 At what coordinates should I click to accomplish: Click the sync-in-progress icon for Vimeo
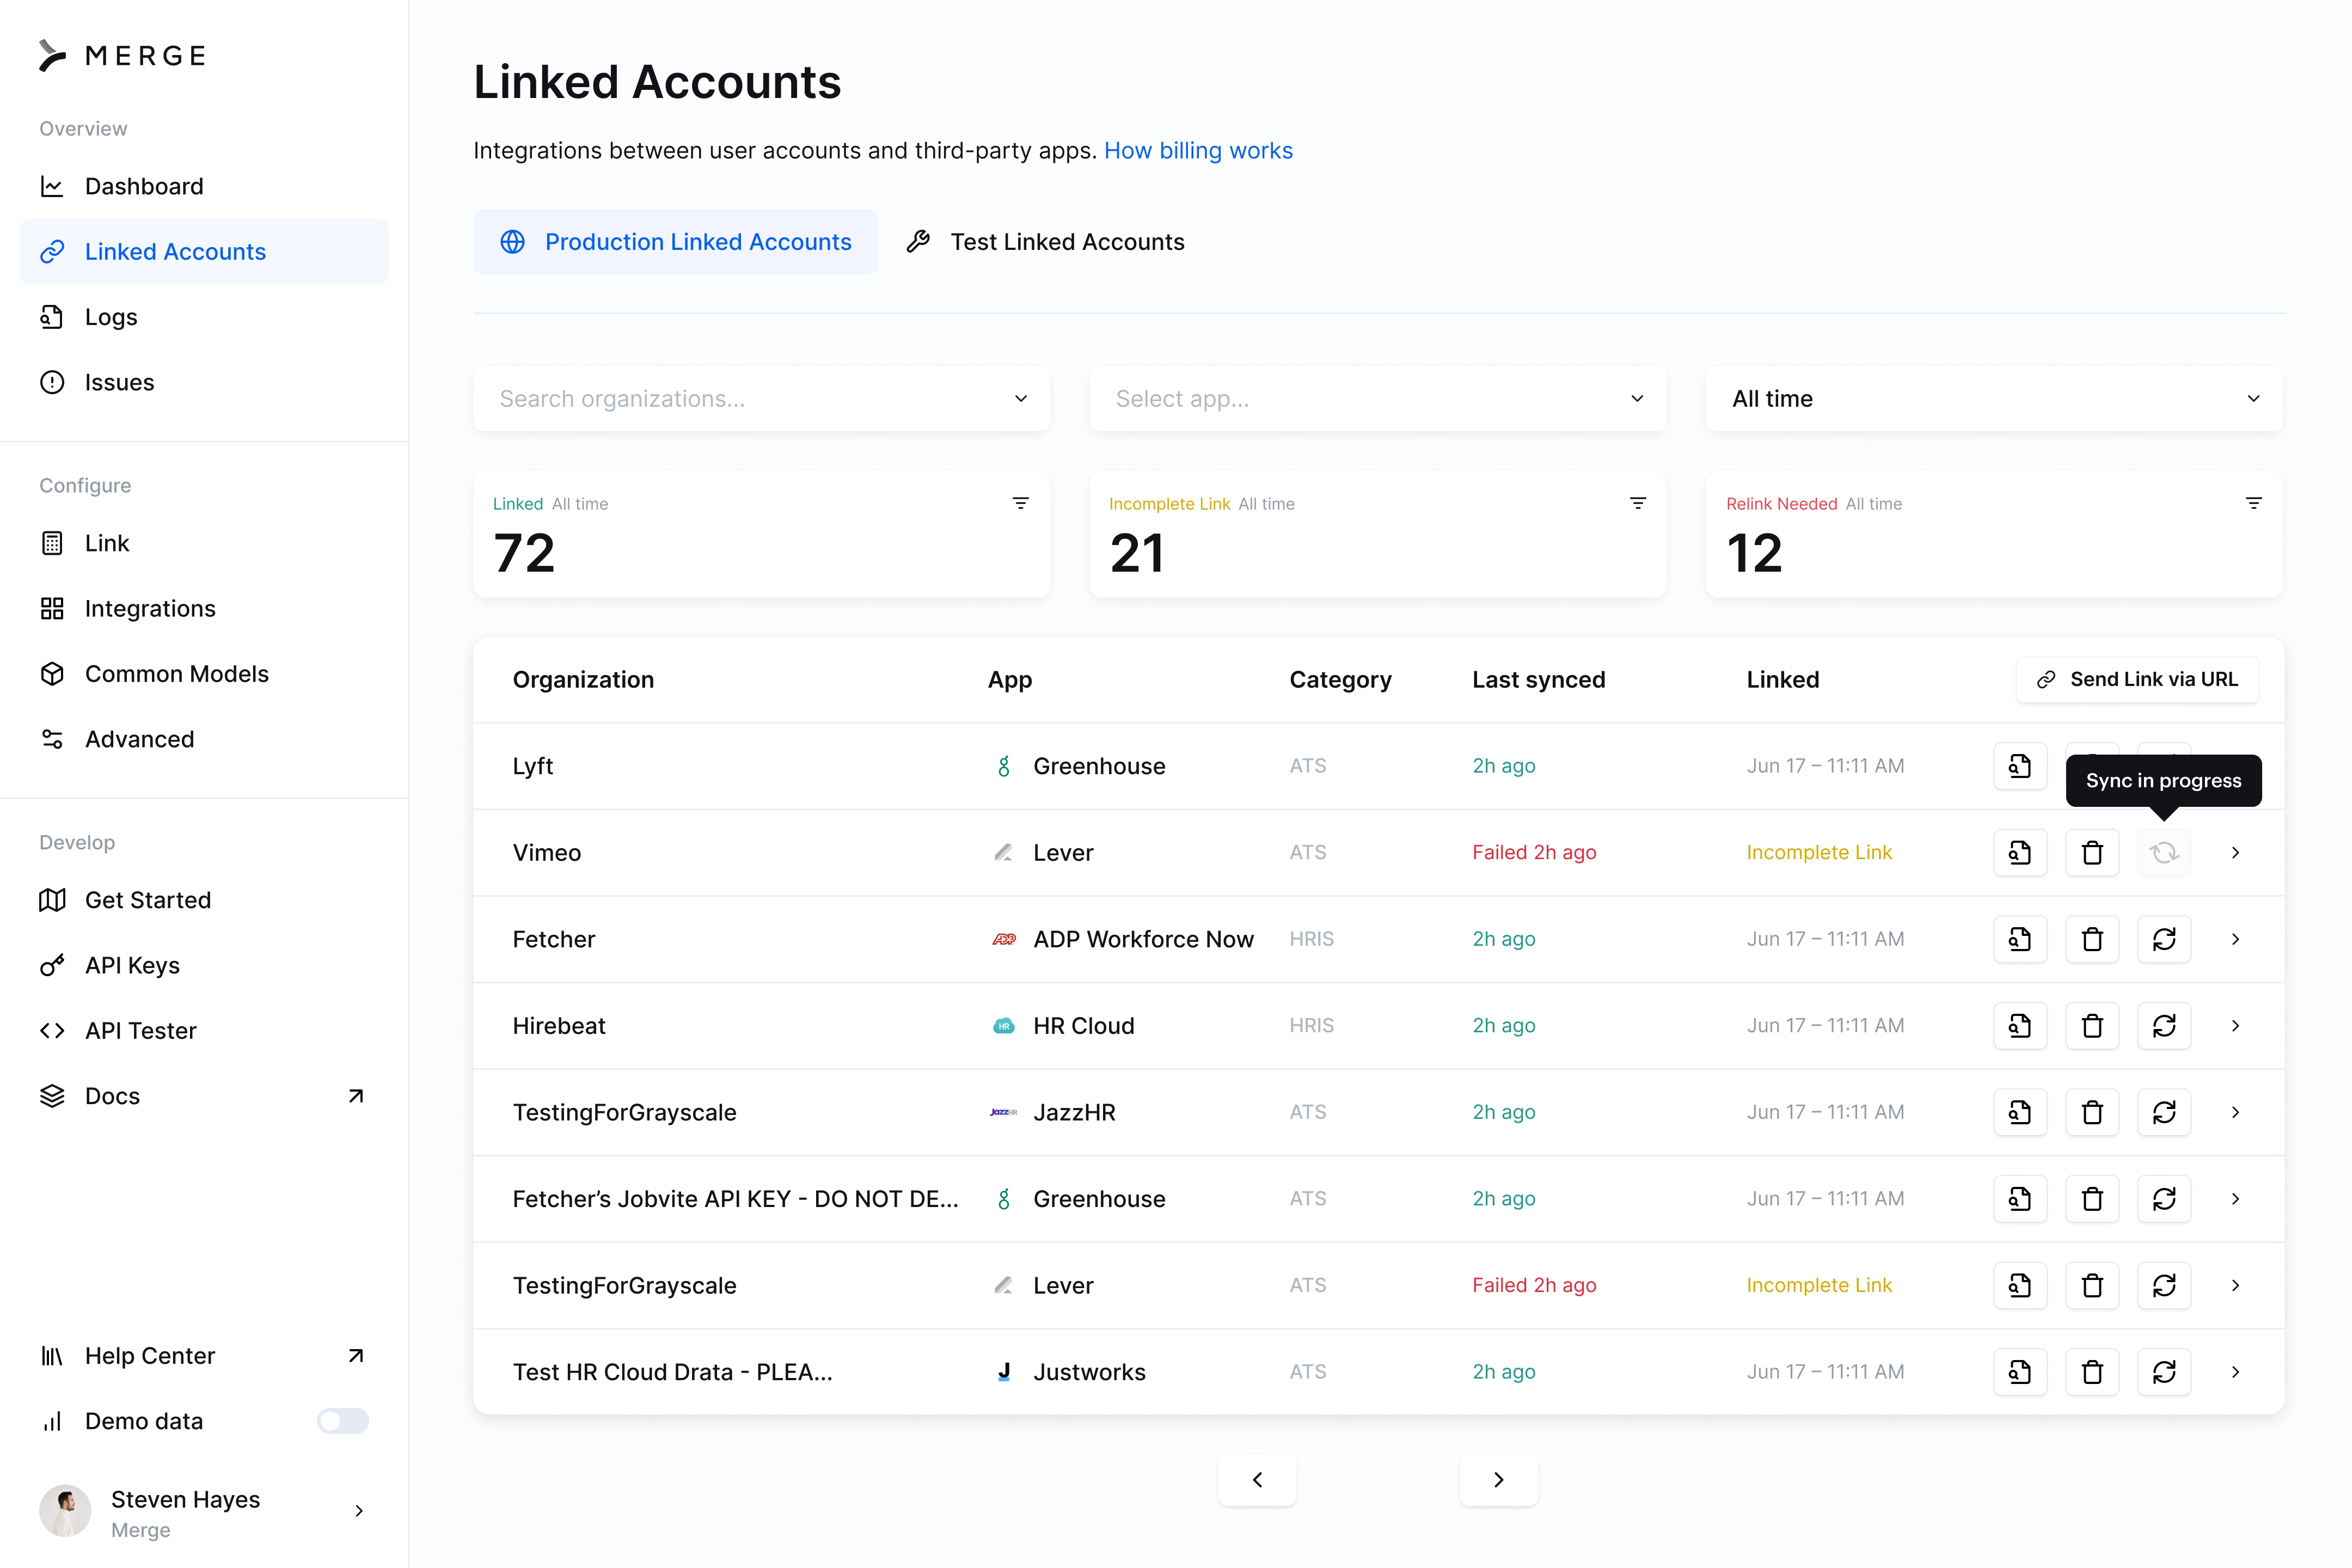(x=2164, y=853)
